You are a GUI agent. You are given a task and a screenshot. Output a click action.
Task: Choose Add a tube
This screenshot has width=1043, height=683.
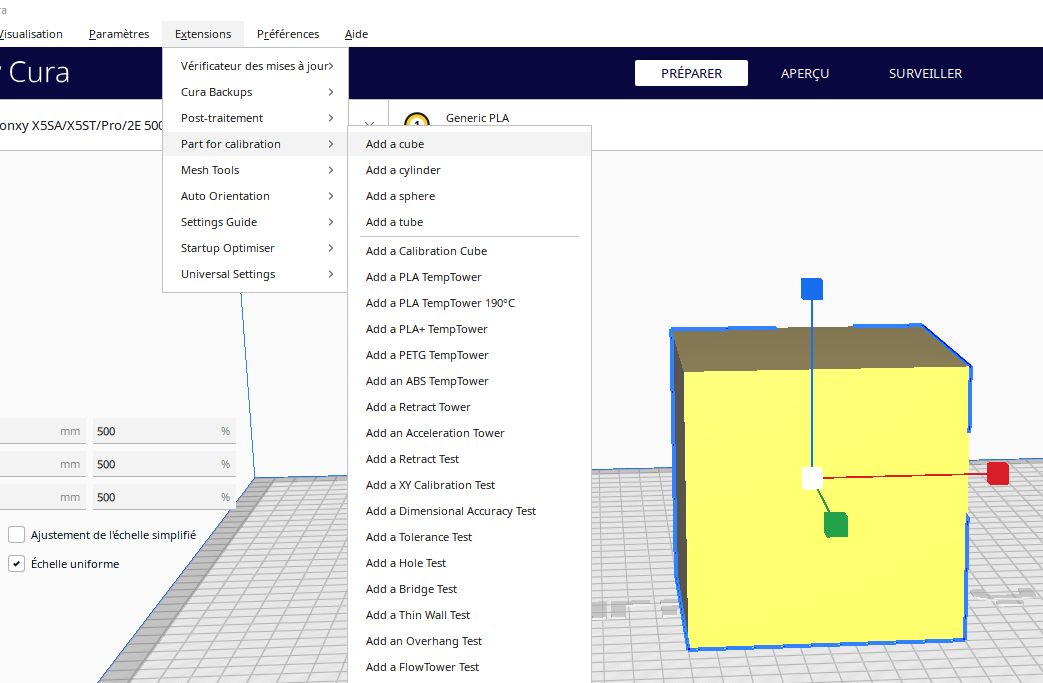point(470,221)
